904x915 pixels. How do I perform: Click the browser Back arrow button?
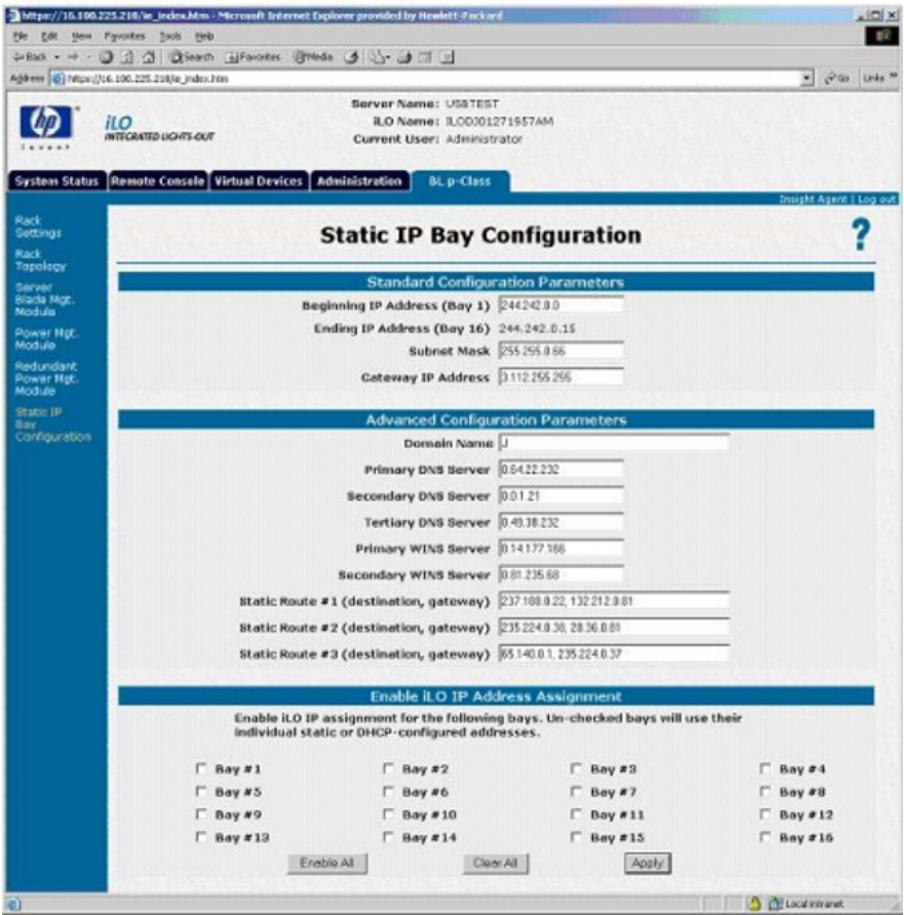[30, 57]
